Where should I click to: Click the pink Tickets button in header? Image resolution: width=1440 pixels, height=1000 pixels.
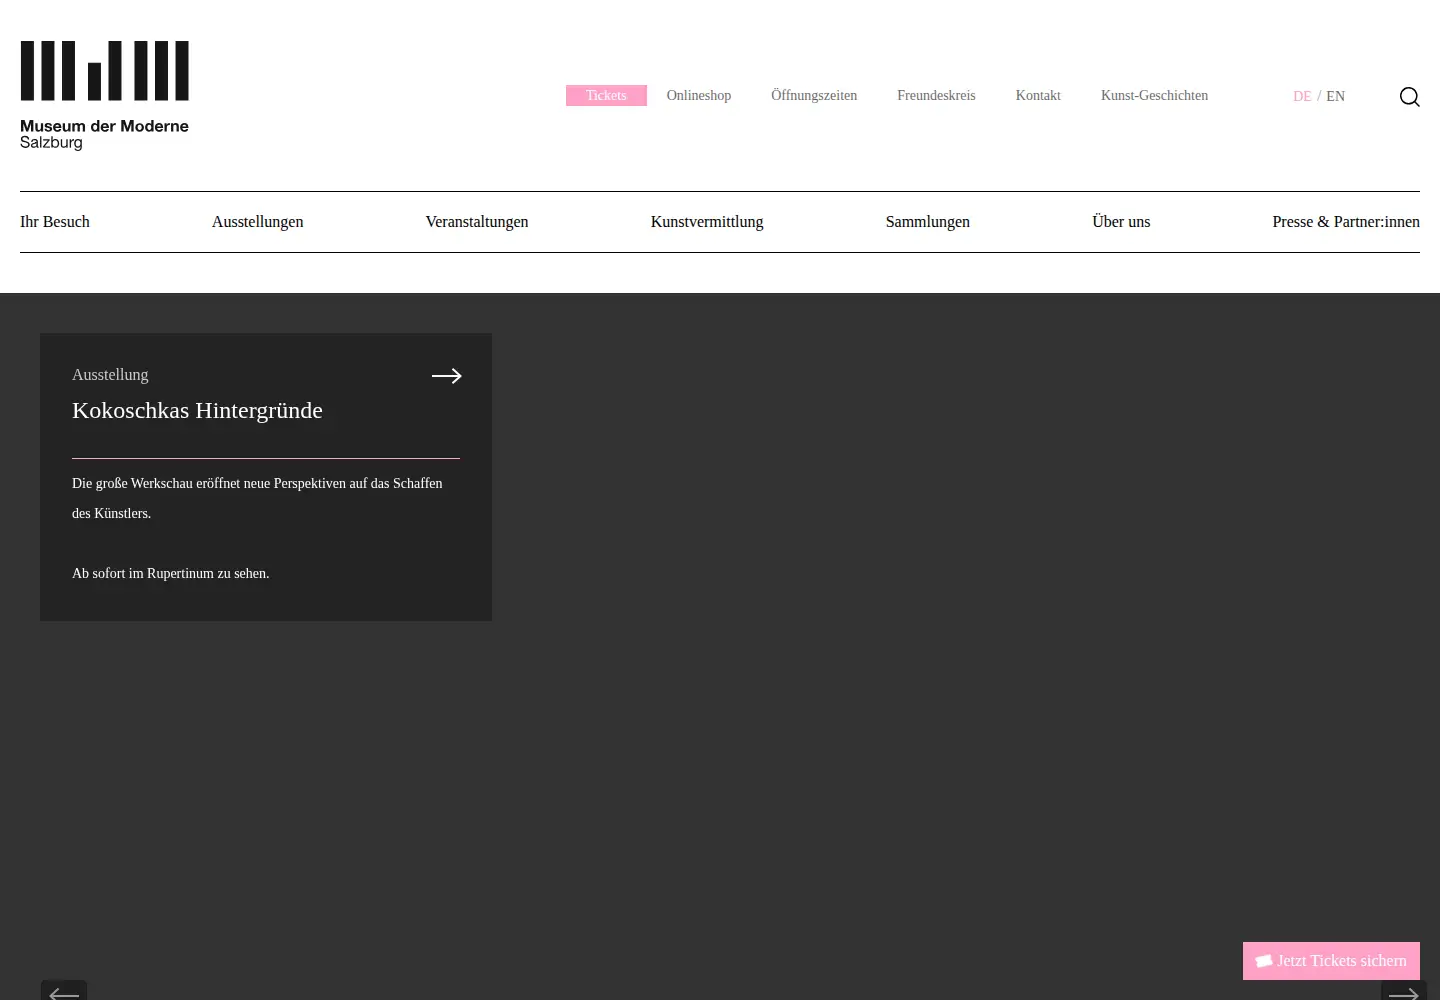click(x=606, y=95)
